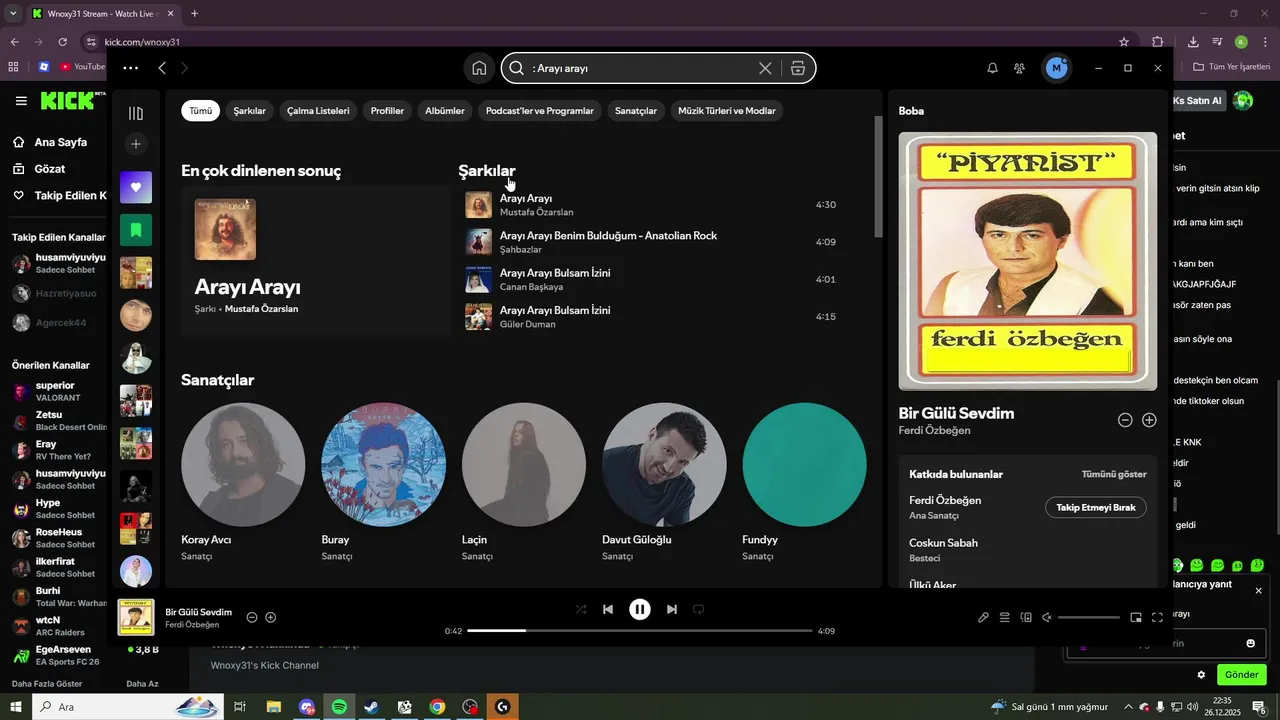Play Arayı Arayı Bulsam İzini by Güler Duman
The height and width of the screenshot is (720, 1280).
tap(650, 317)
